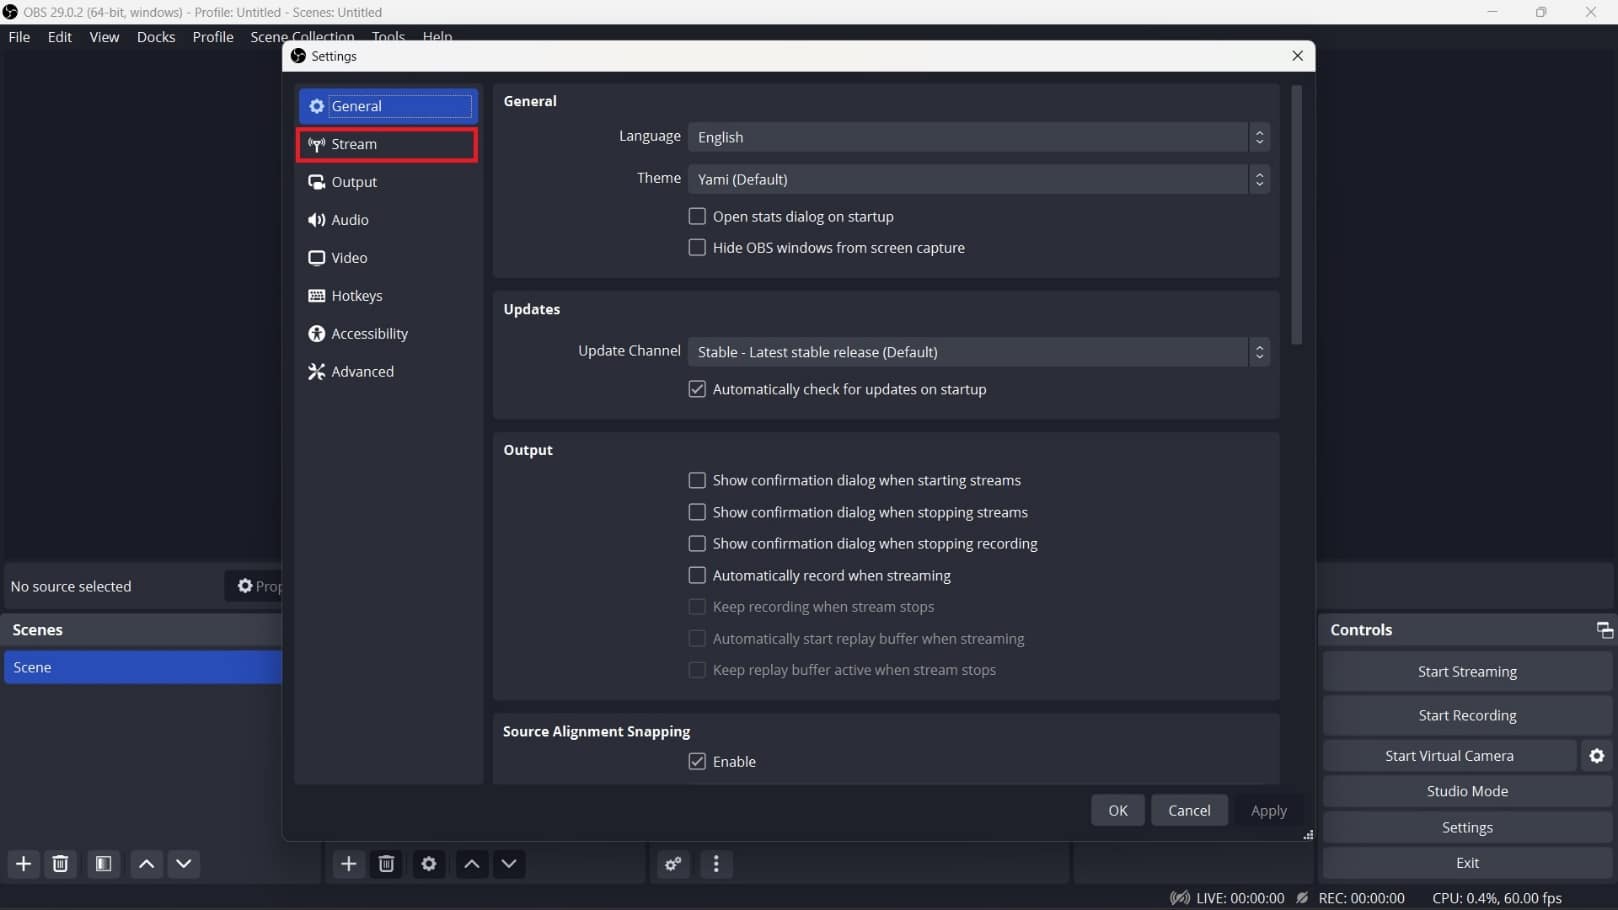Open the virtual camera settings gear
The height and width of the screenshot is (910, 1618).
point(1596,755)
